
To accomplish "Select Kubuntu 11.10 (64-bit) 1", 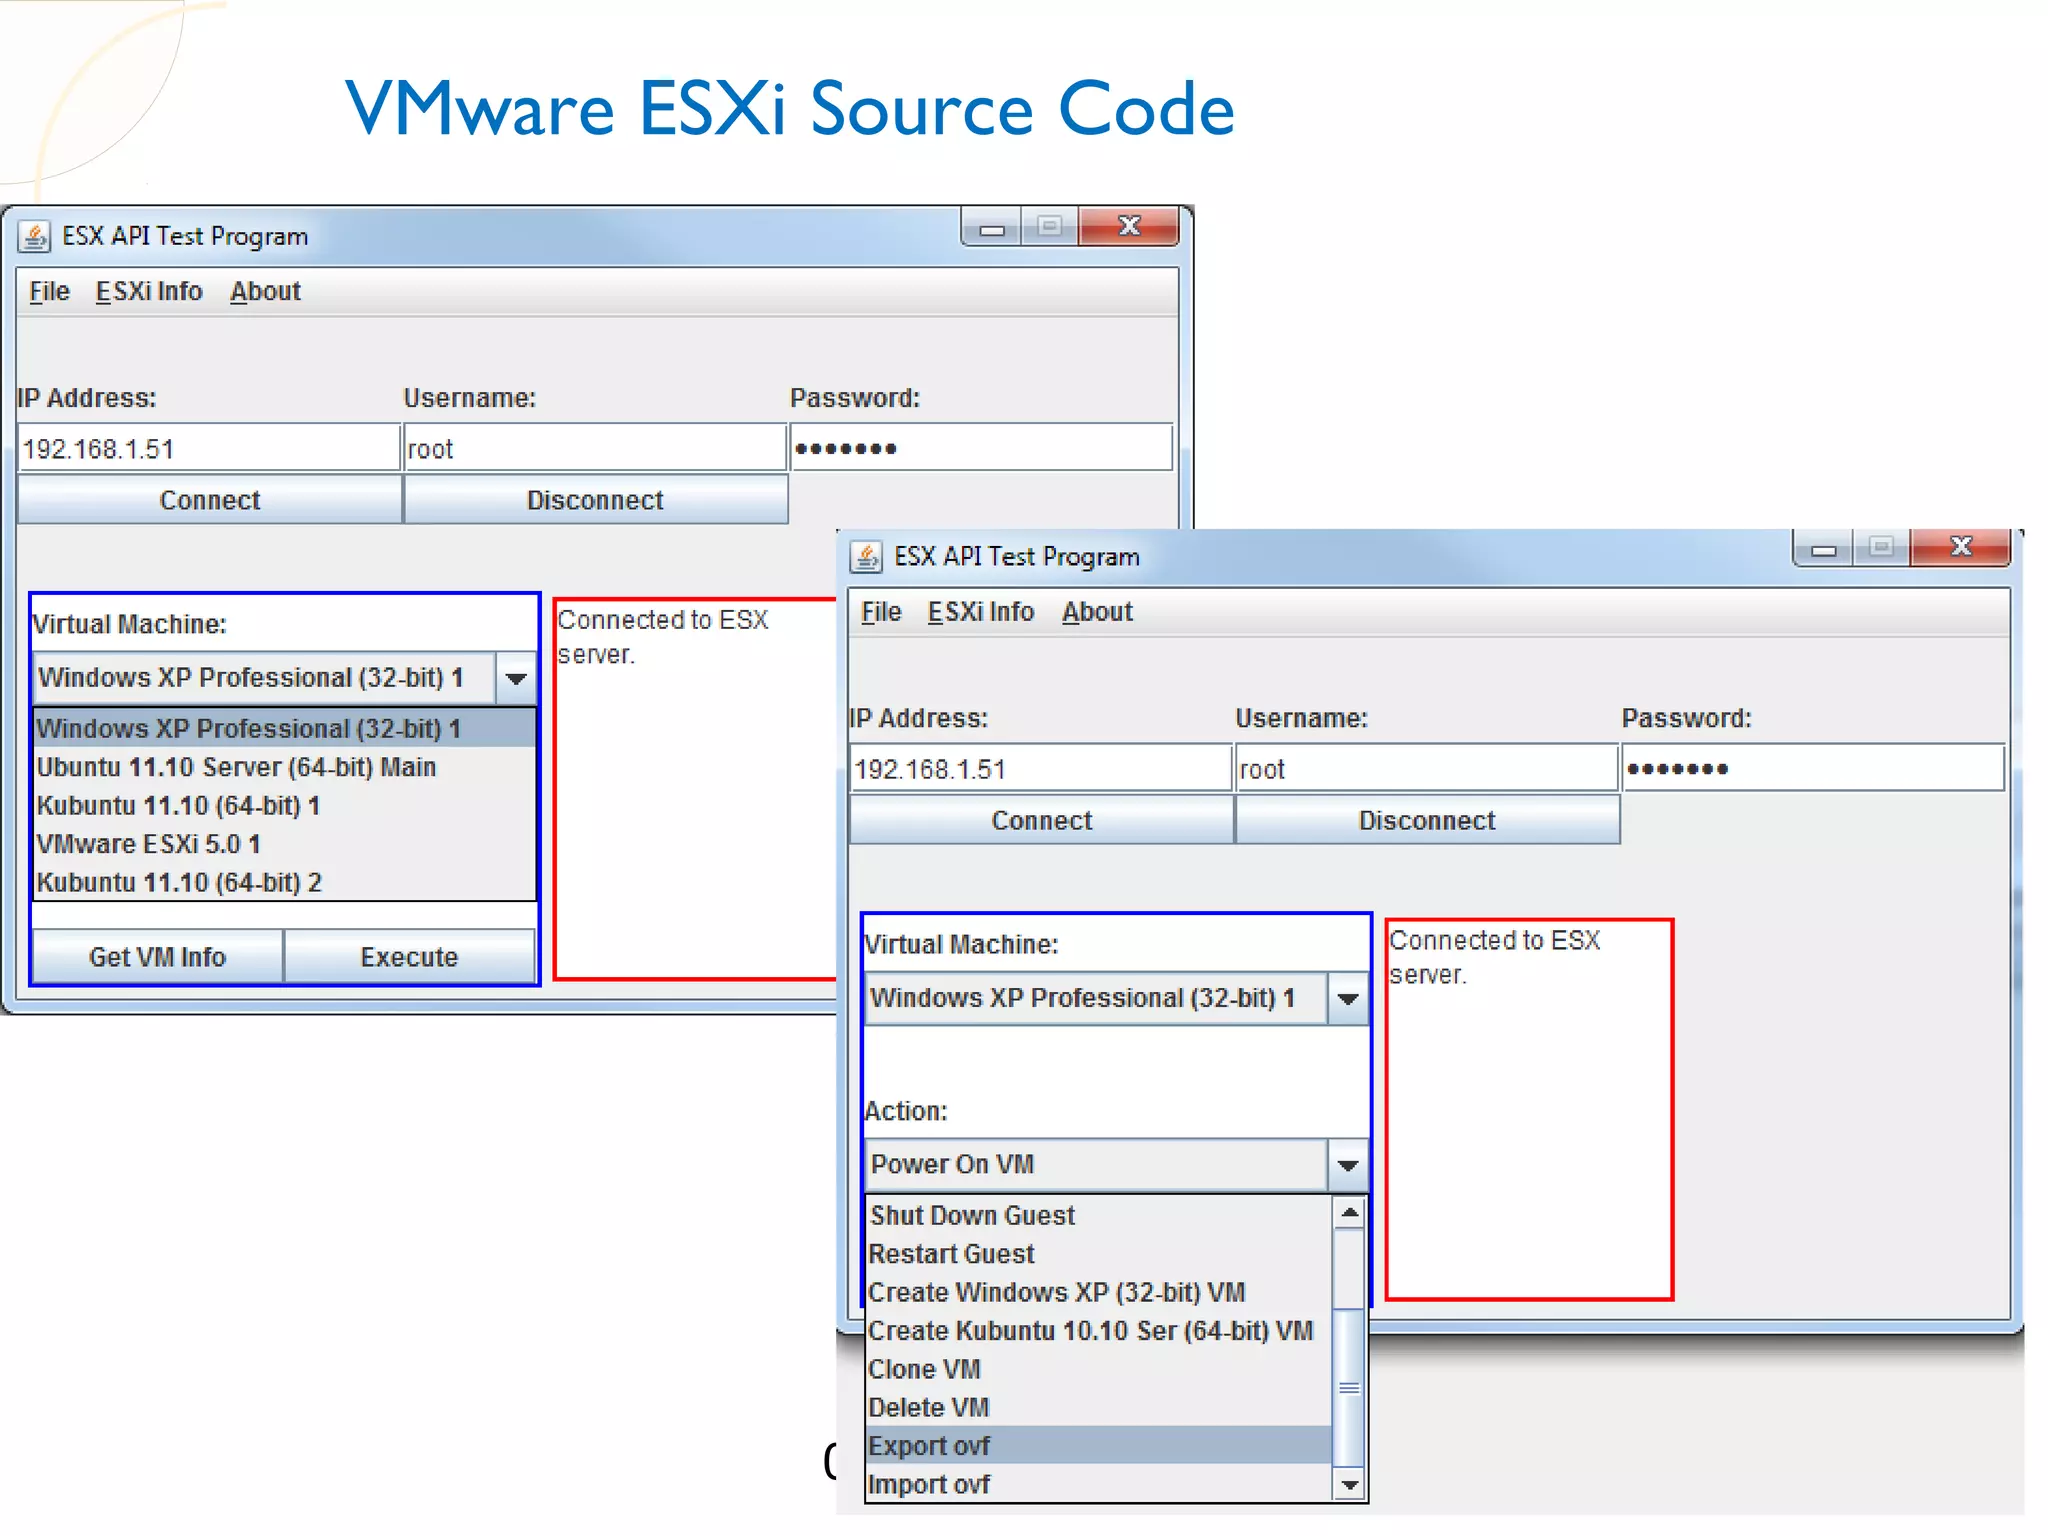I will (285, 805).
